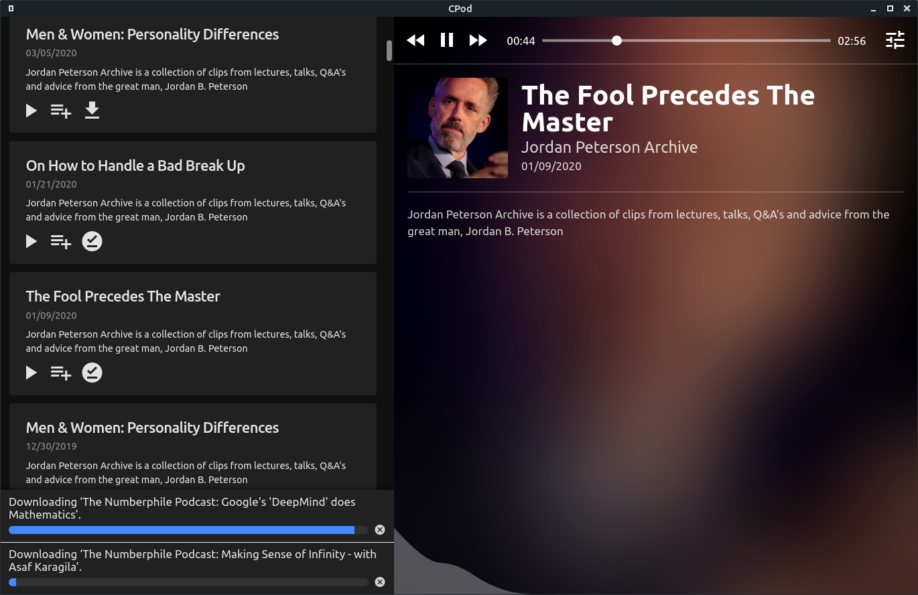This screenshot has width=918, height=595.
Task: Play On How to Handle a Bad Break Up
Action: (x=31, y=241)
